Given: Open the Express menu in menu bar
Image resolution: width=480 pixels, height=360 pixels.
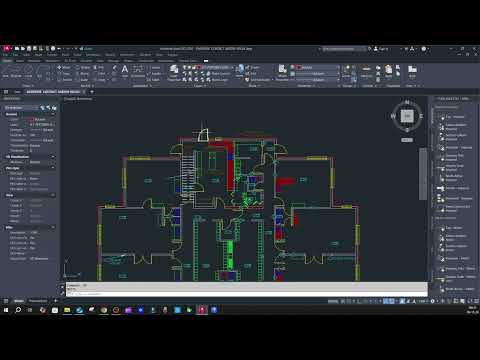Looking at the screenshot, I should (172, 55).
